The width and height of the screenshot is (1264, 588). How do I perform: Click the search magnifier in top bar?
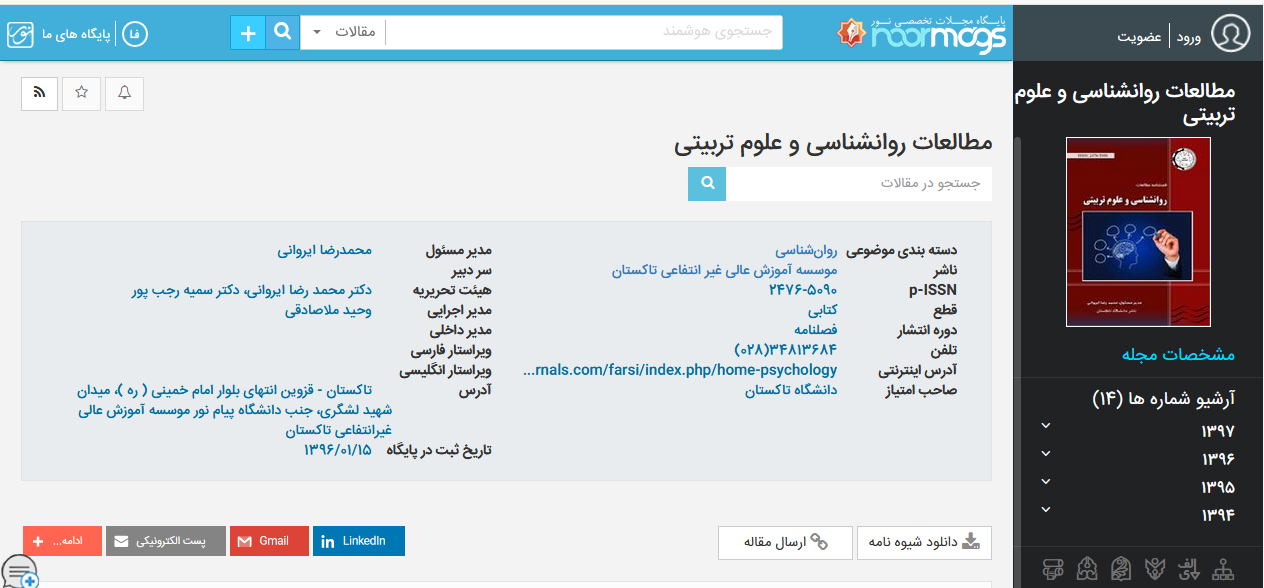(283, 32)
